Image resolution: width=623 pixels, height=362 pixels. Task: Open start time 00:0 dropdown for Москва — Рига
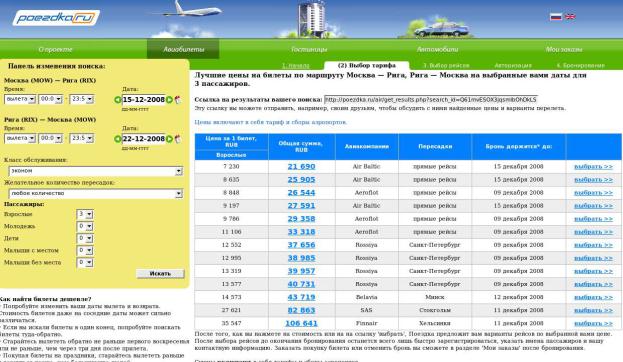[x=50, y=99]
